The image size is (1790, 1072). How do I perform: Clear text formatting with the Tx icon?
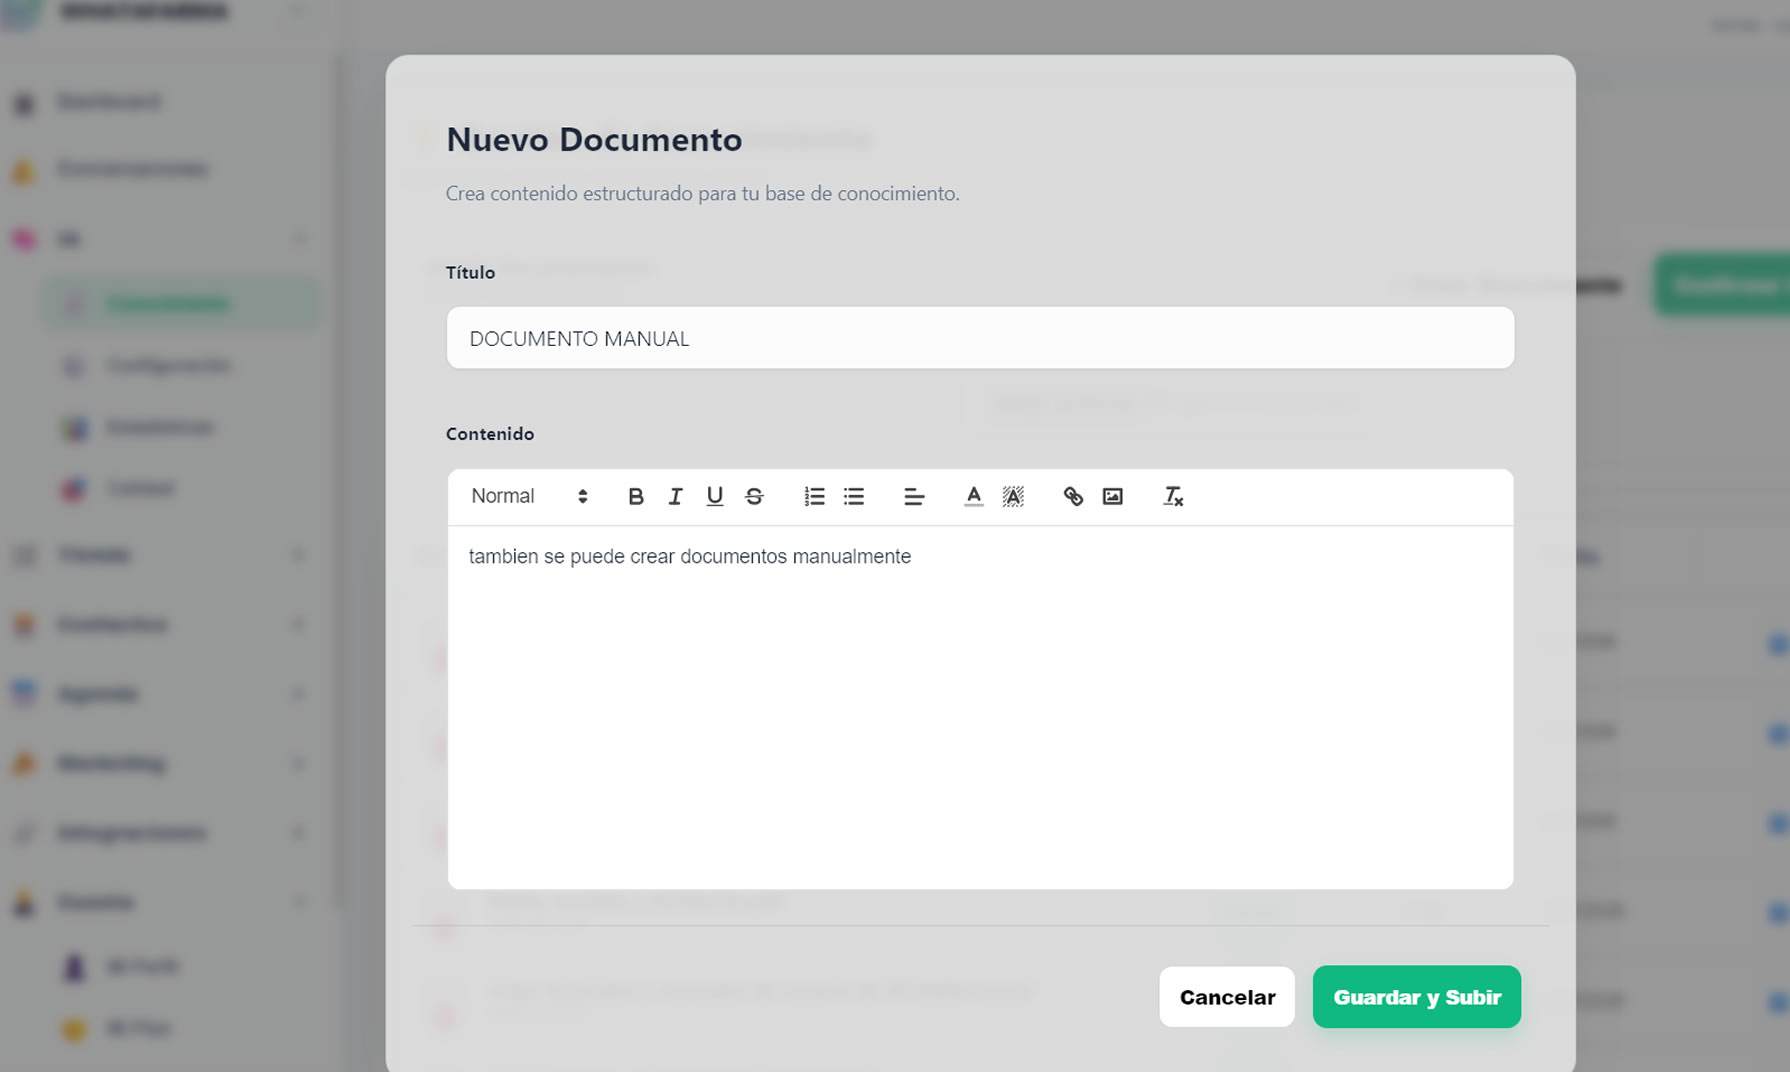click(1172, 496)
